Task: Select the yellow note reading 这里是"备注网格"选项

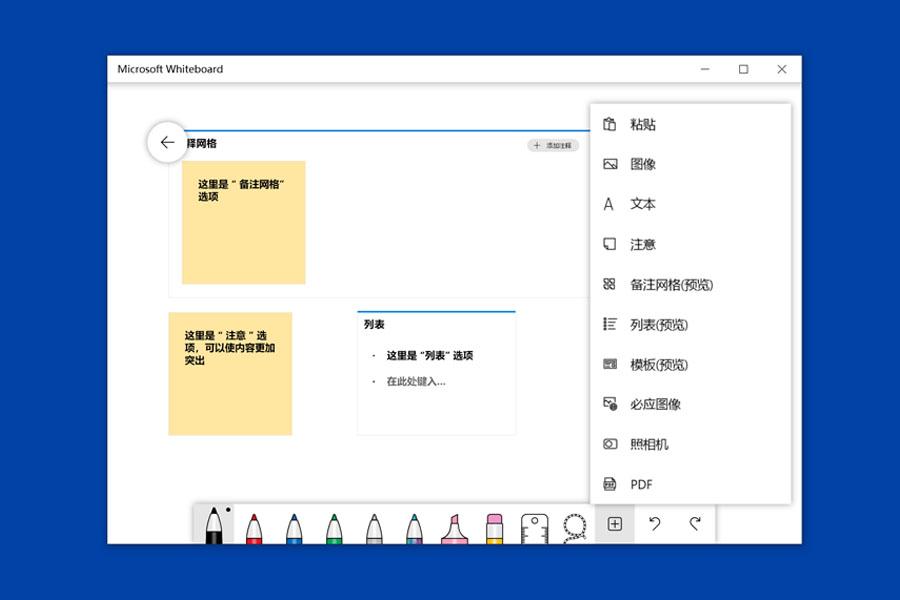Action: point(244,223)
